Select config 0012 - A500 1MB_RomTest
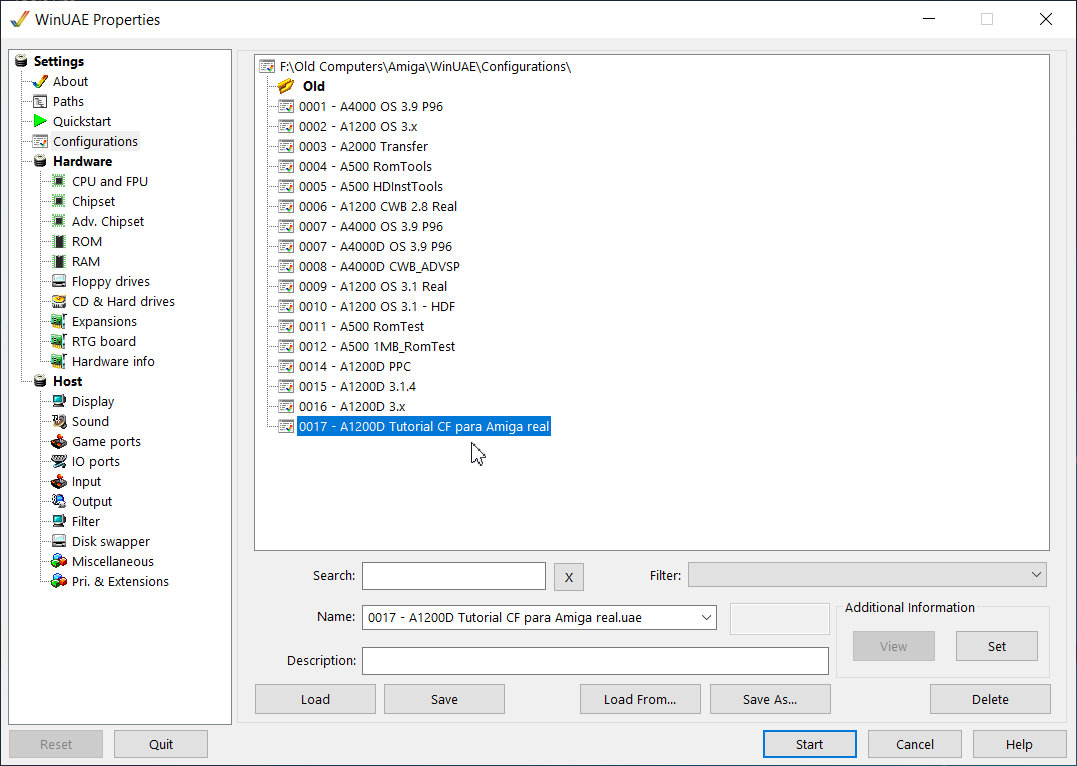Viewport: 1077px width, 766px height. coord(377,346)
